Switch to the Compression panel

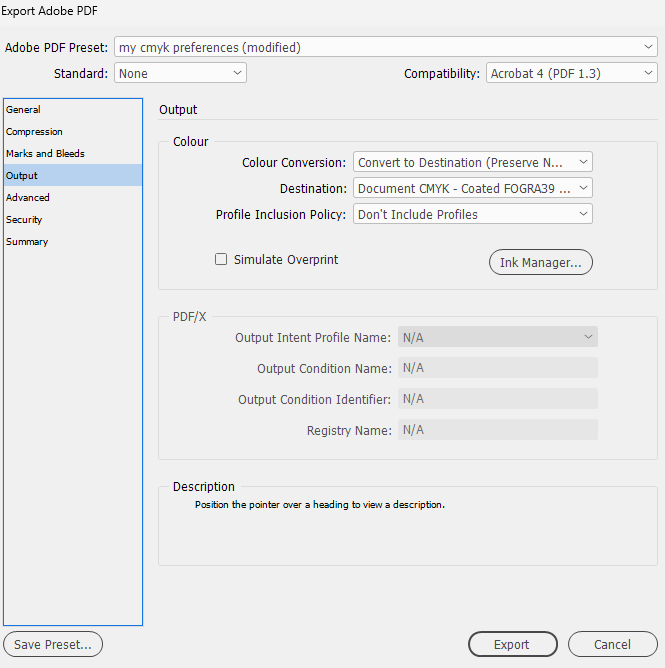[x=73, y=132]
